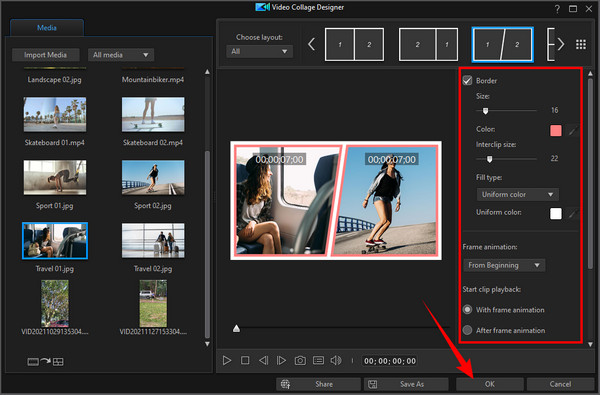Click the auto-fill media to layout icon

point(46,361)
